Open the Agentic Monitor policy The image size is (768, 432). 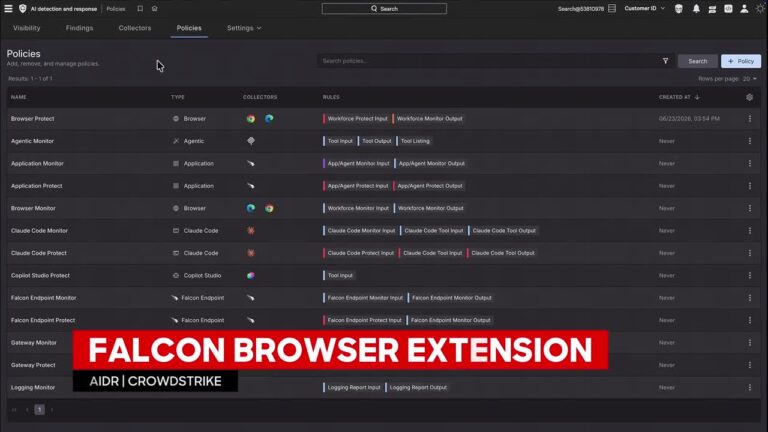(32, 141)
